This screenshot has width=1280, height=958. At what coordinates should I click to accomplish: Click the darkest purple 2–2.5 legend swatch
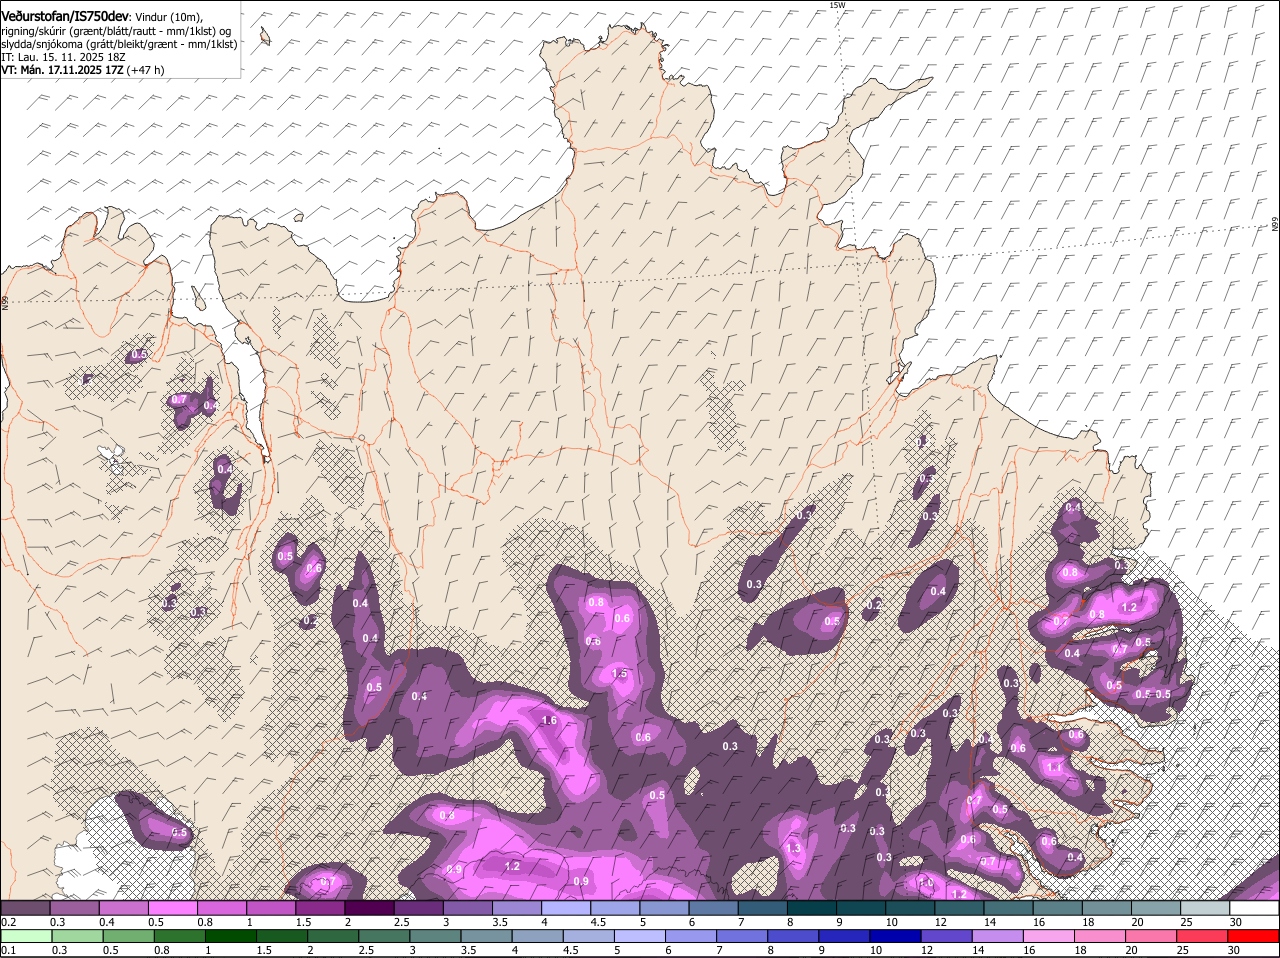tap(369, 907)
